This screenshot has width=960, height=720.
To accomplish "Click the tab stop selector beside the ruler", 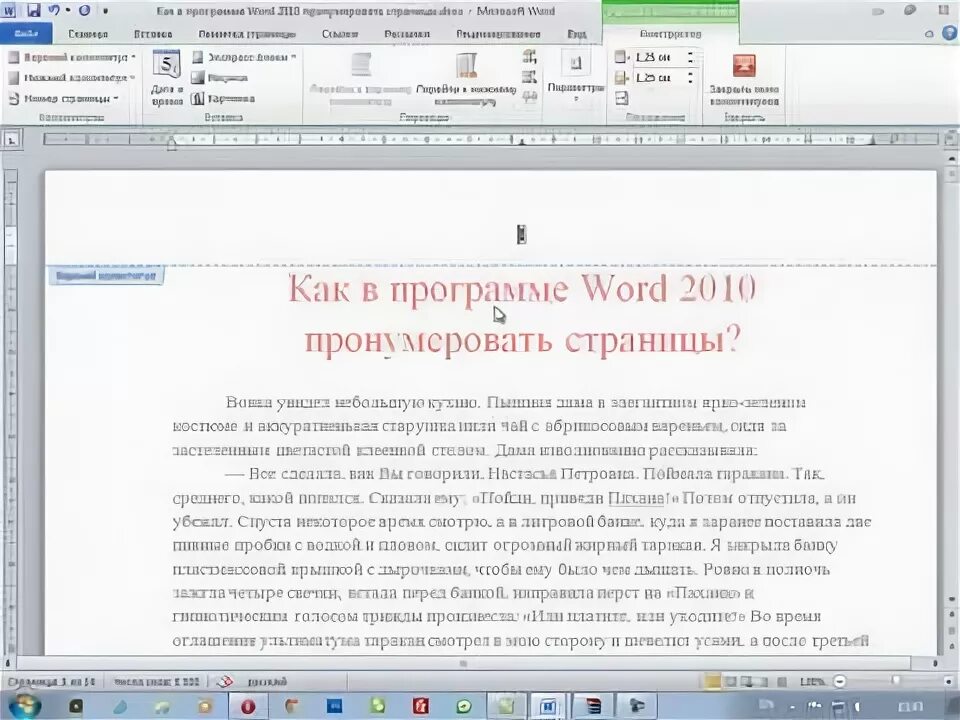I will (x=11, y=140).
